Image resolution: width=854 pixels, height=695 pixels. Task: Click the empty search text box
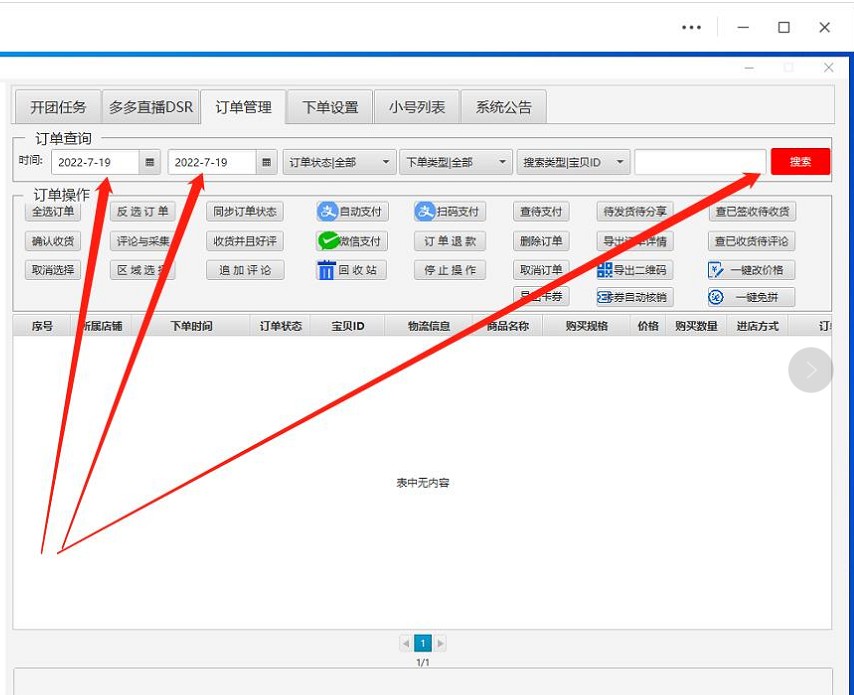700,162
